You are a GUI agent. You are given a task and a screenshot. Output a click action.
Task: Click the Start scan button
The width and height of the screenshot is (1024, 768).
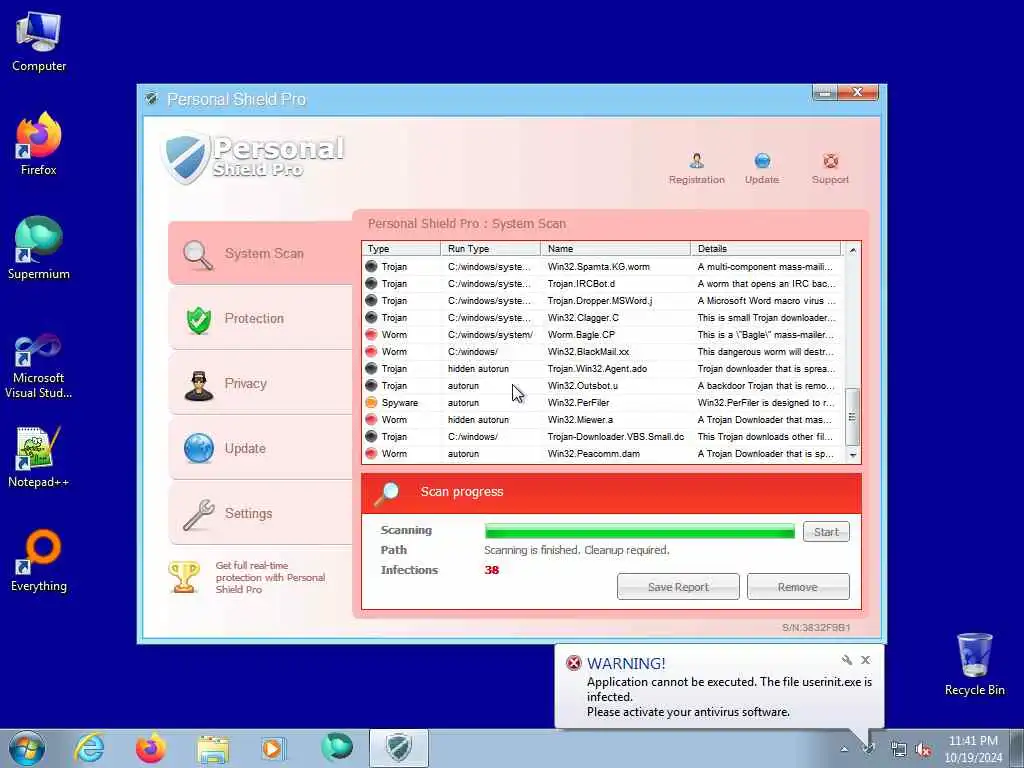[x=826, y=532]
